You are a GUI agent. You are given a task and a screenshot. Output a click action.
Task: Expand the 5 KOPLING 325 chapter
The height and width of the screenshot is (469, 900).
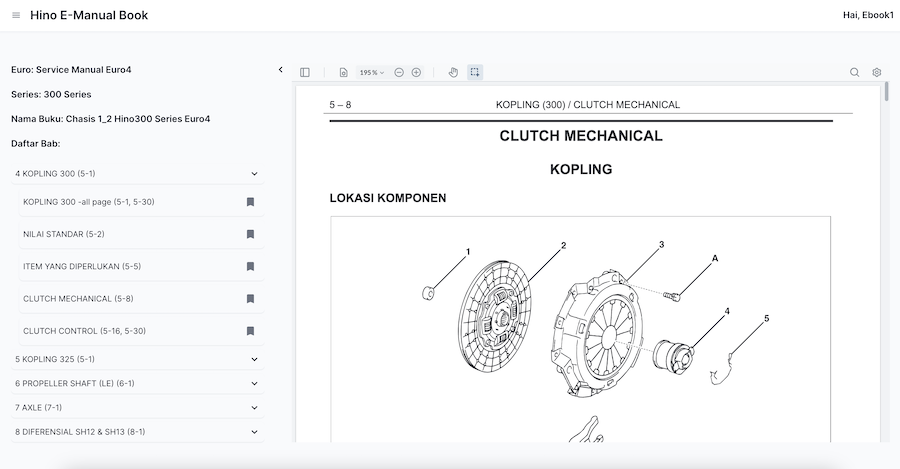(x=254, y=359)
